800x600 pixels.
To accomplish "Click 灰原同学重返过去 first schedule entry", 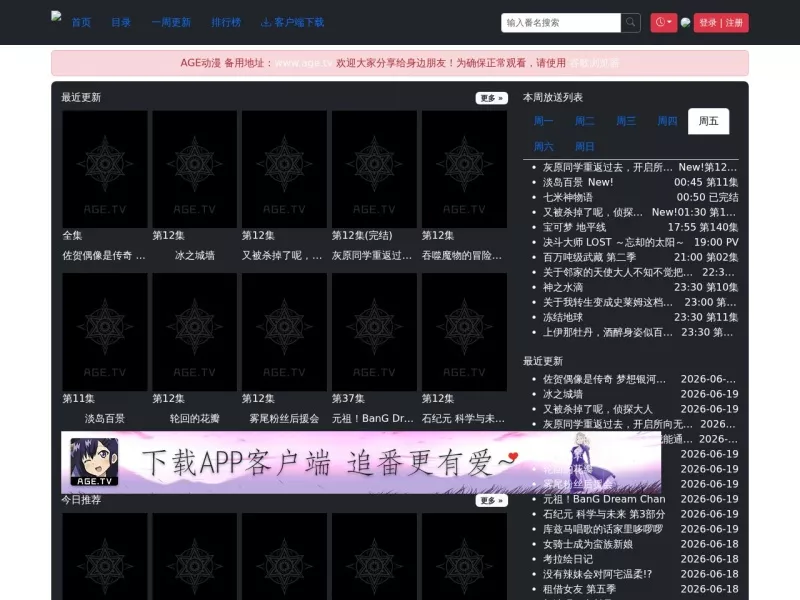I will click(x=608, y=167).
